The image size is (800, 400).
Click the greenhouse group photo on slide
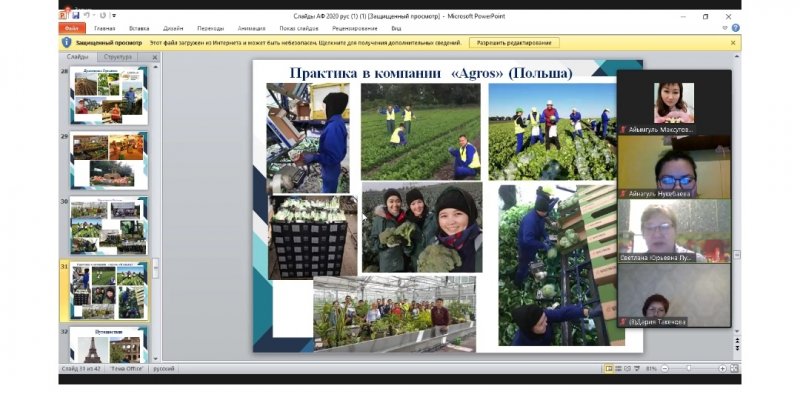click(394, 314)
